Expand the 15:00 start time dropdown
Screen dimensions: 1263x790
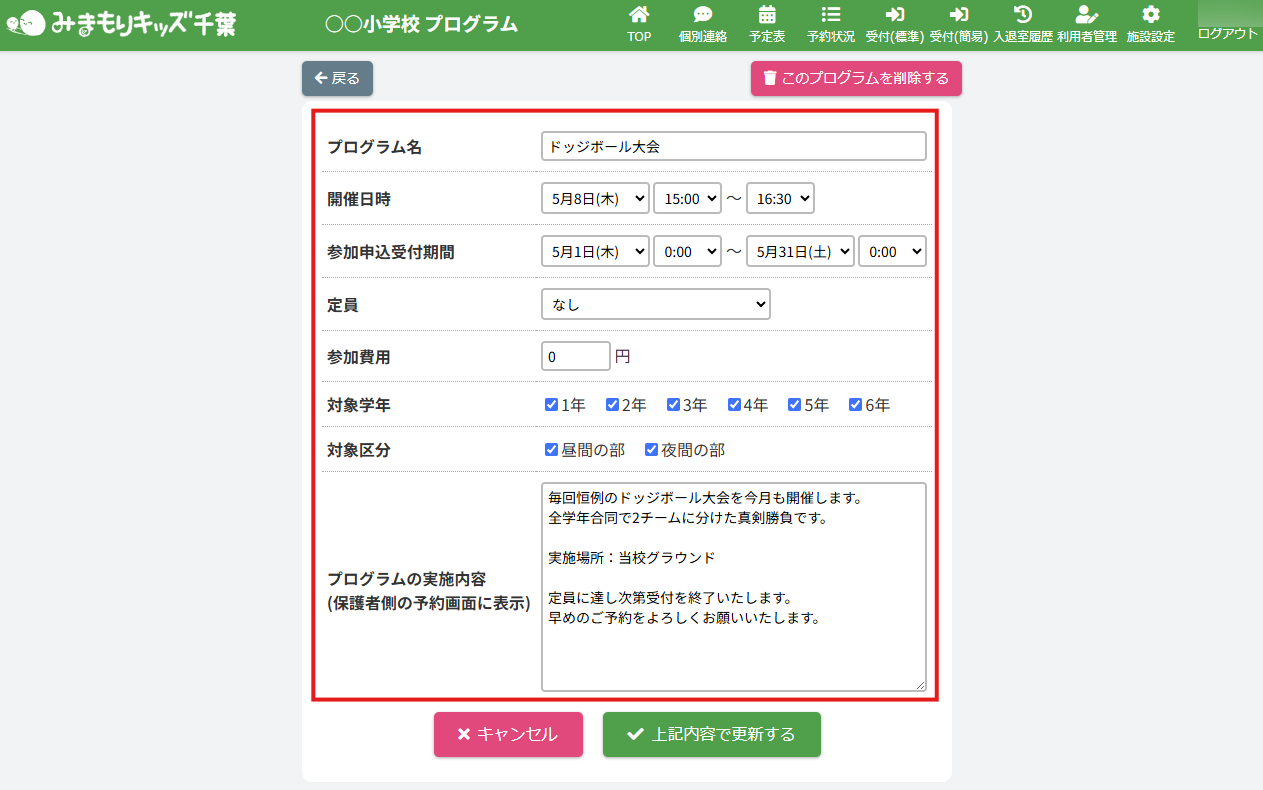687,199
